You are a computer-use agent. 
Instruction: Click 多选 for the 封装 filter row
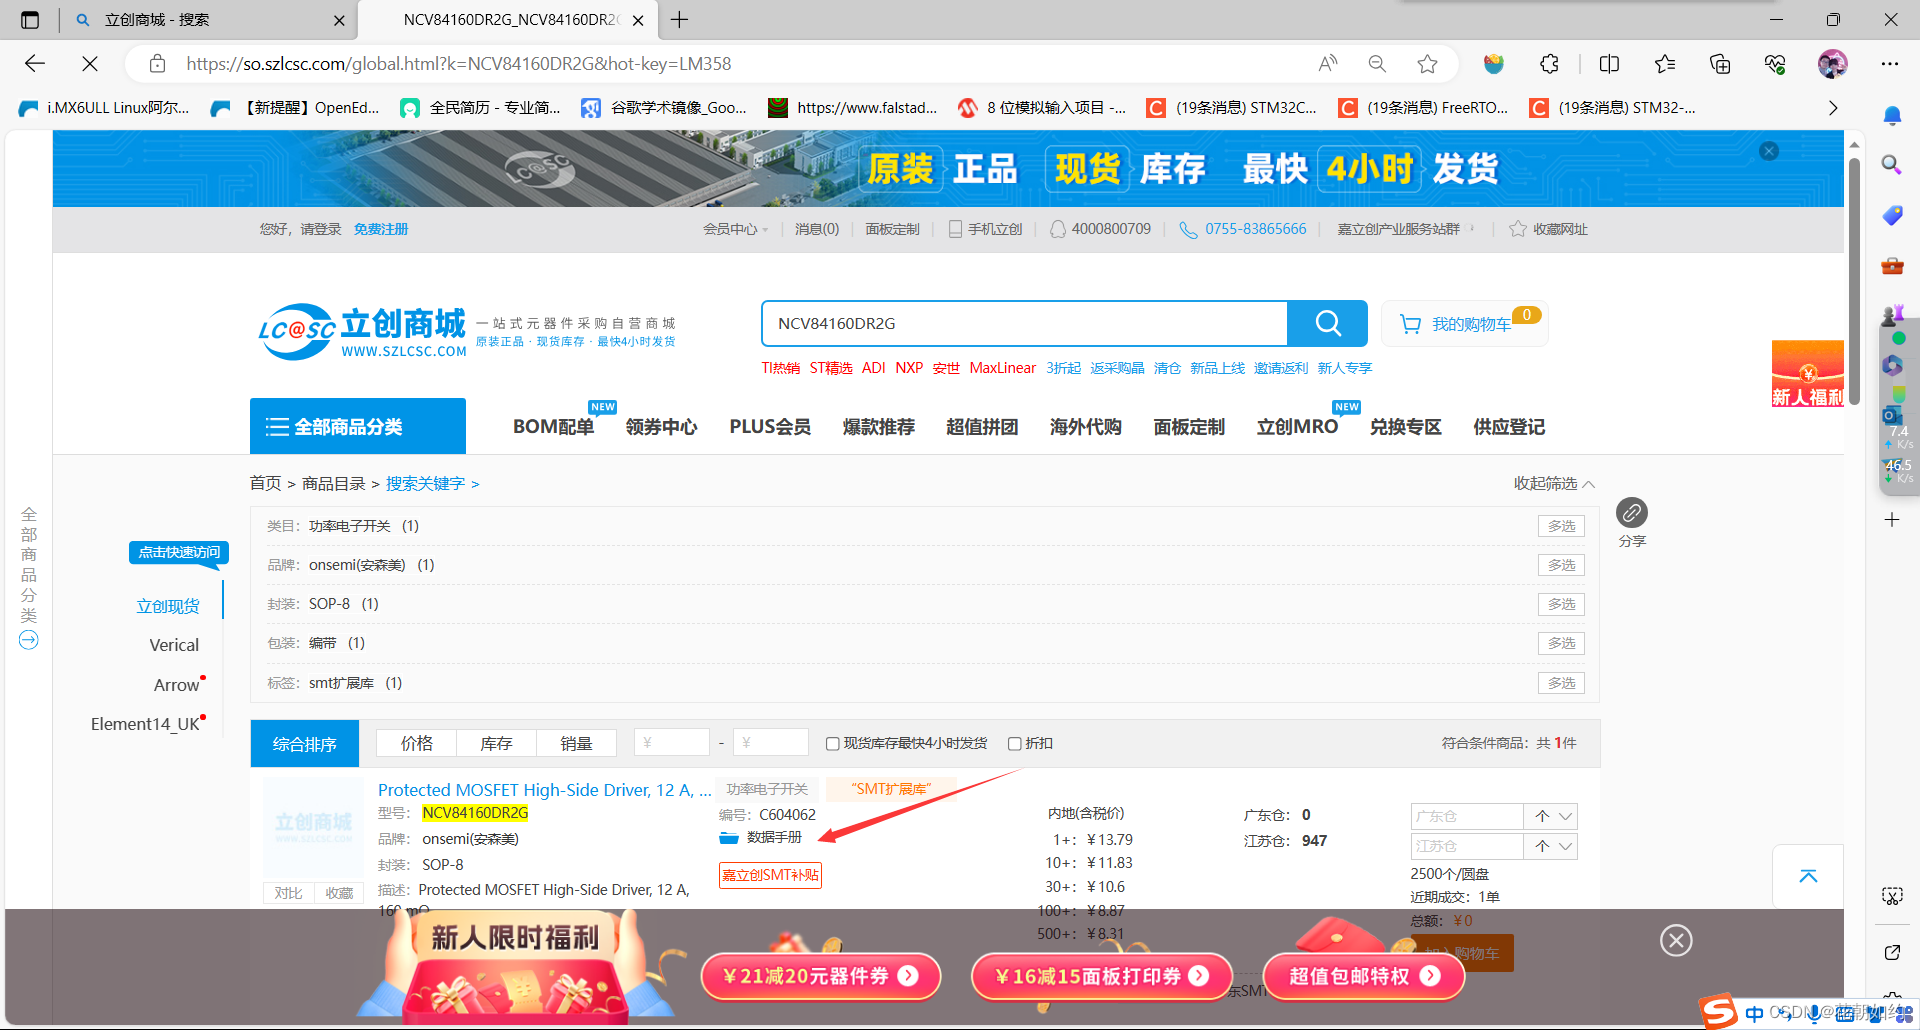pos(1561,604)
